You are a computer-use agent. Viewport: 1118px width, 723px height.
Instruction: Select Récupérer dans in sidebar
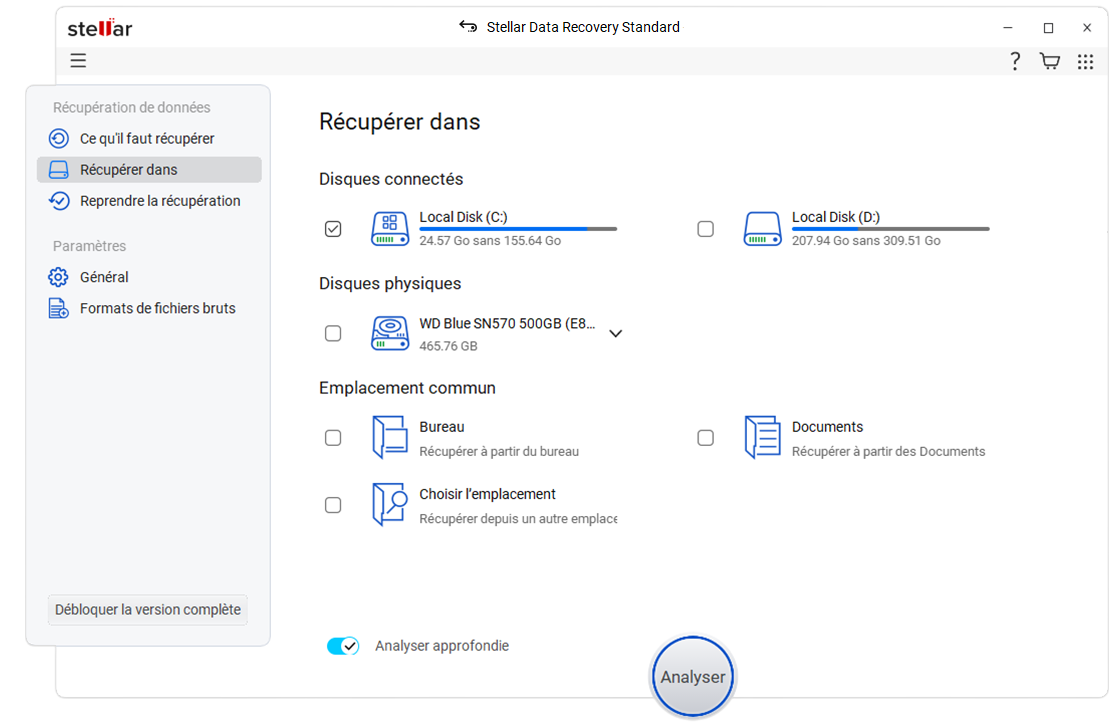tap(149, 170)
